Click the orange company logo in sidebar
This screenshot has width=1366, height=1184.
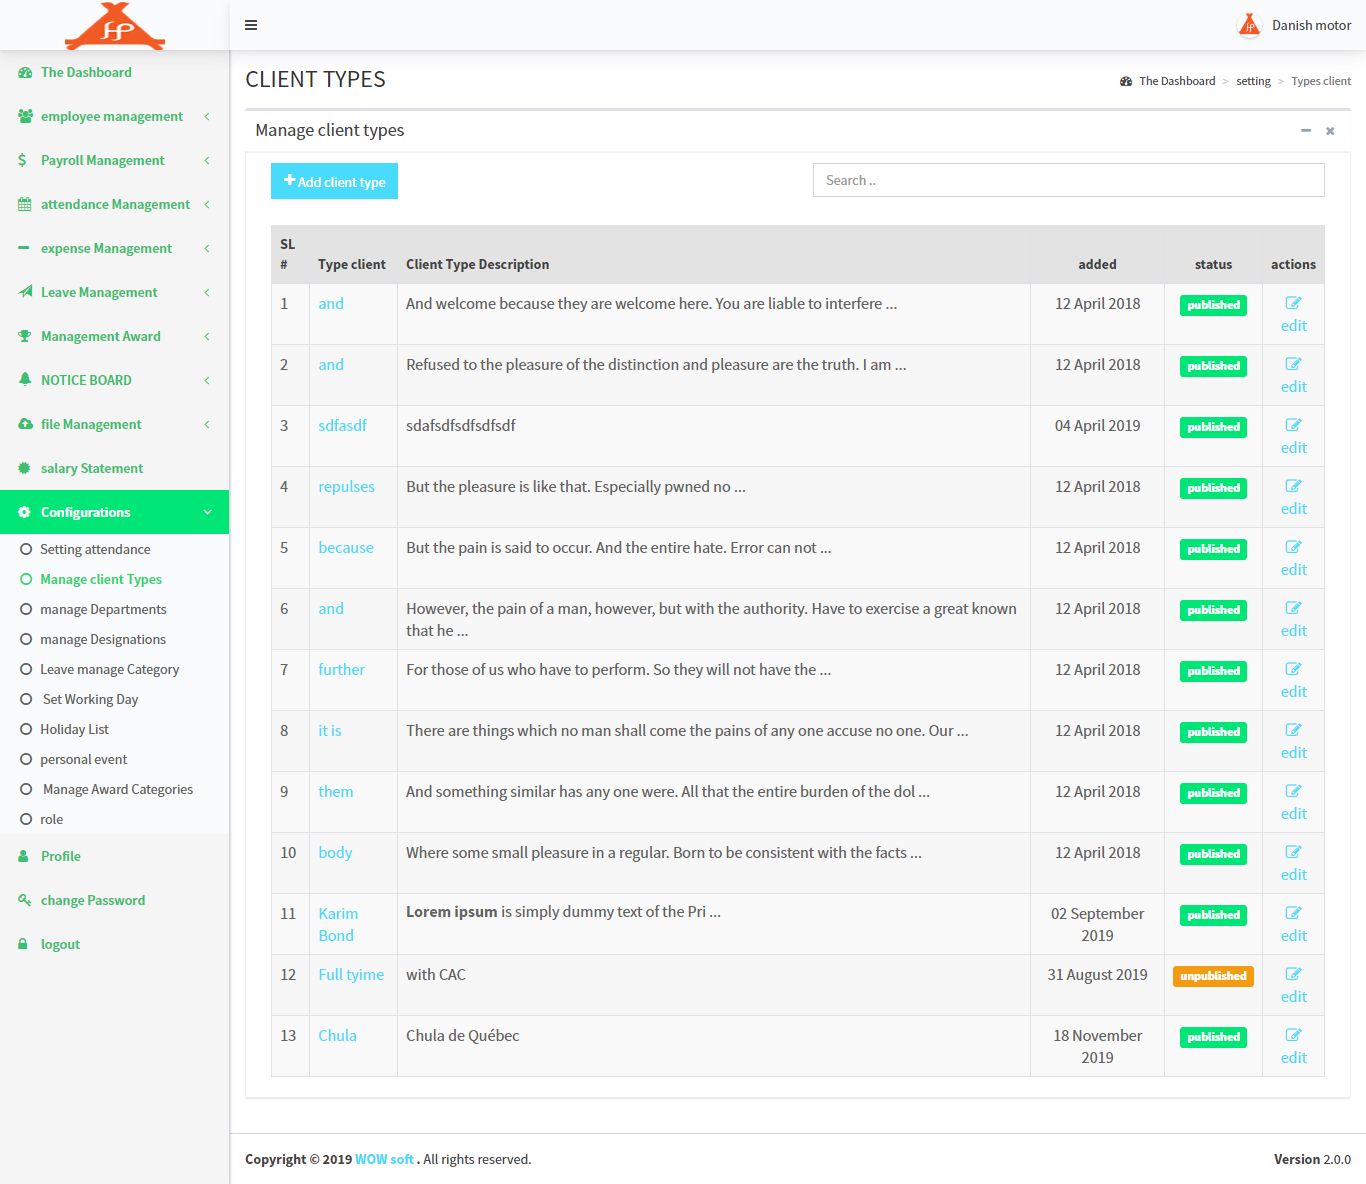pos(115,26)
